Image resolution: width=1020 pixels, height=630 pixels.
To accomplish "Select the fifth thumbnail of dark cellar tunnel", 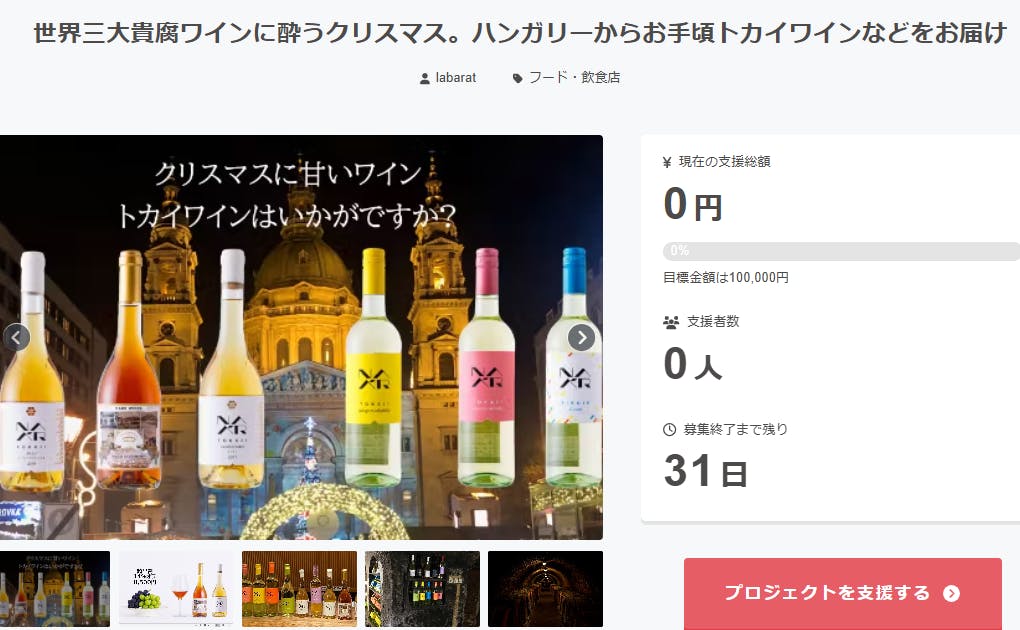I will (x=545, y=589).
